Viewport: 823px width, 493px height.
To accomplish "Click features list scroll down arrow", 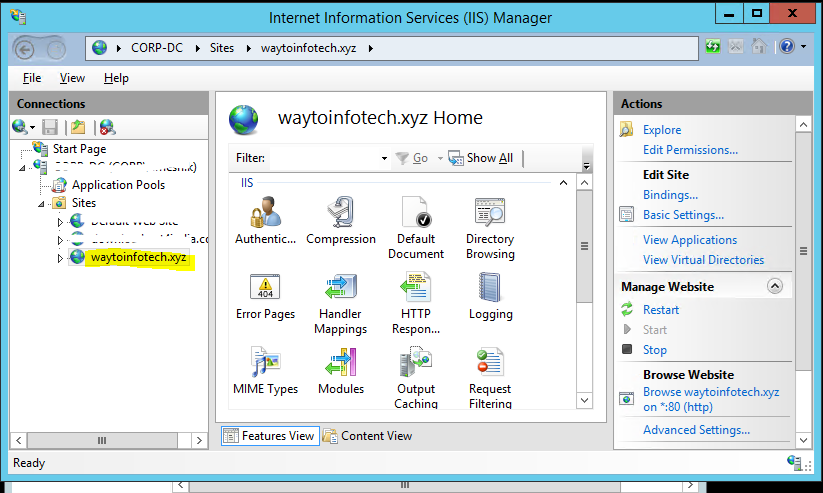I will click(x=585, y=400).
